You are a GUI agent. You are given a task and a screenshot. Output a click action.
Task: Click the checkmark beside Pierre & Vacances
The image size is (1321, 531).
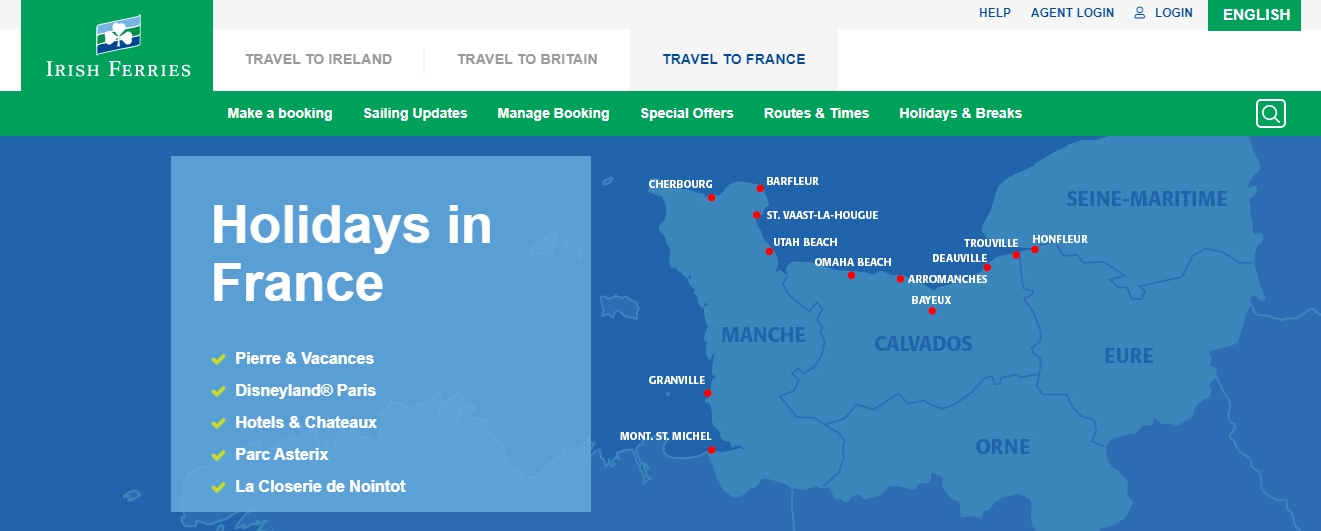tap(218, 359)
